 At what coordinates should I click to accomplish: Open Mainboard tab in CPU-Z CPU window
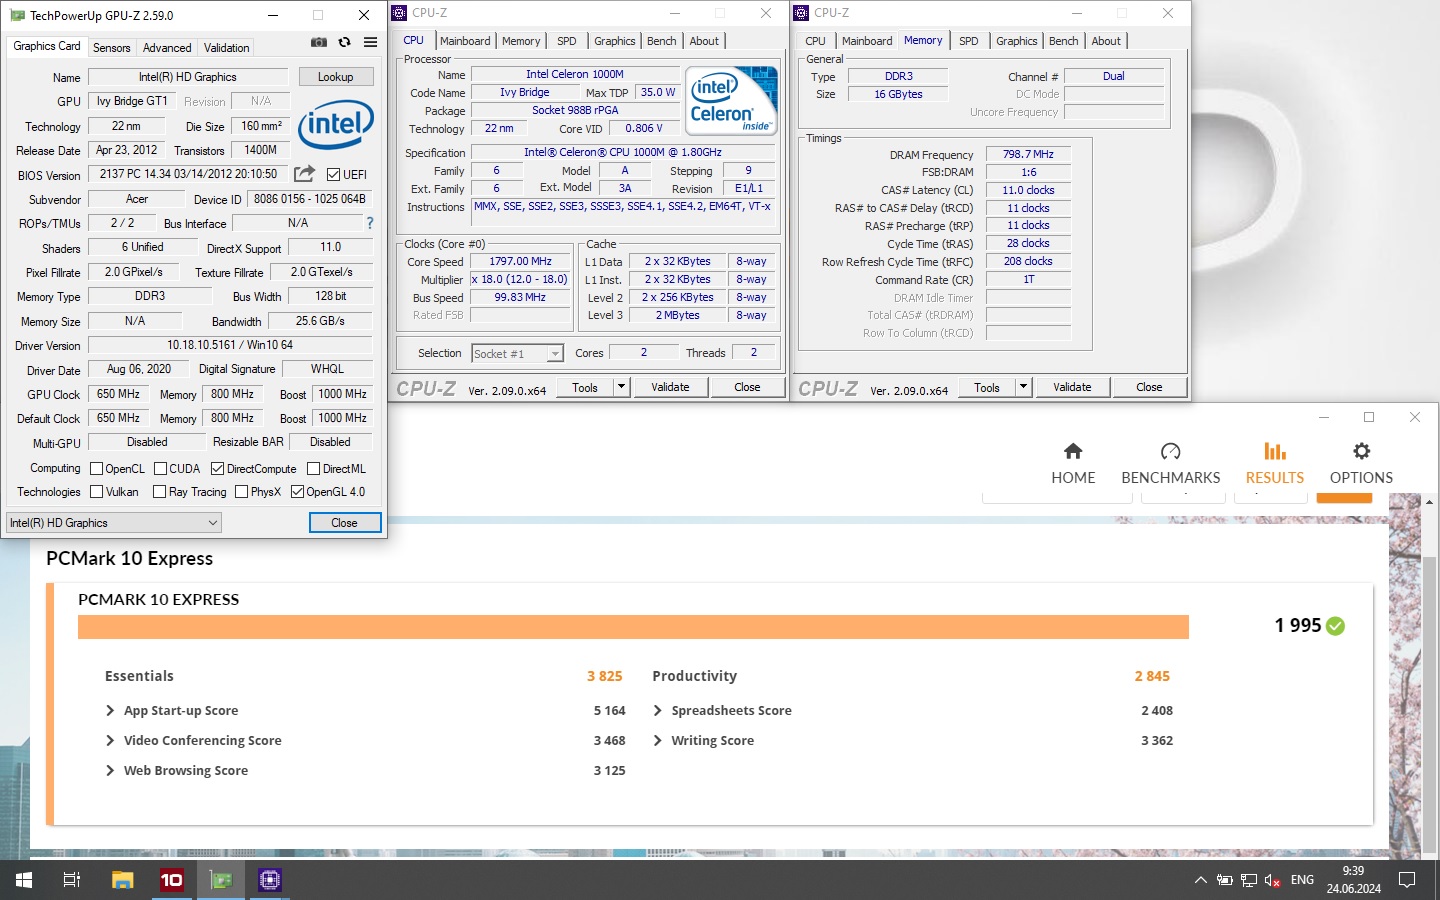465,41
